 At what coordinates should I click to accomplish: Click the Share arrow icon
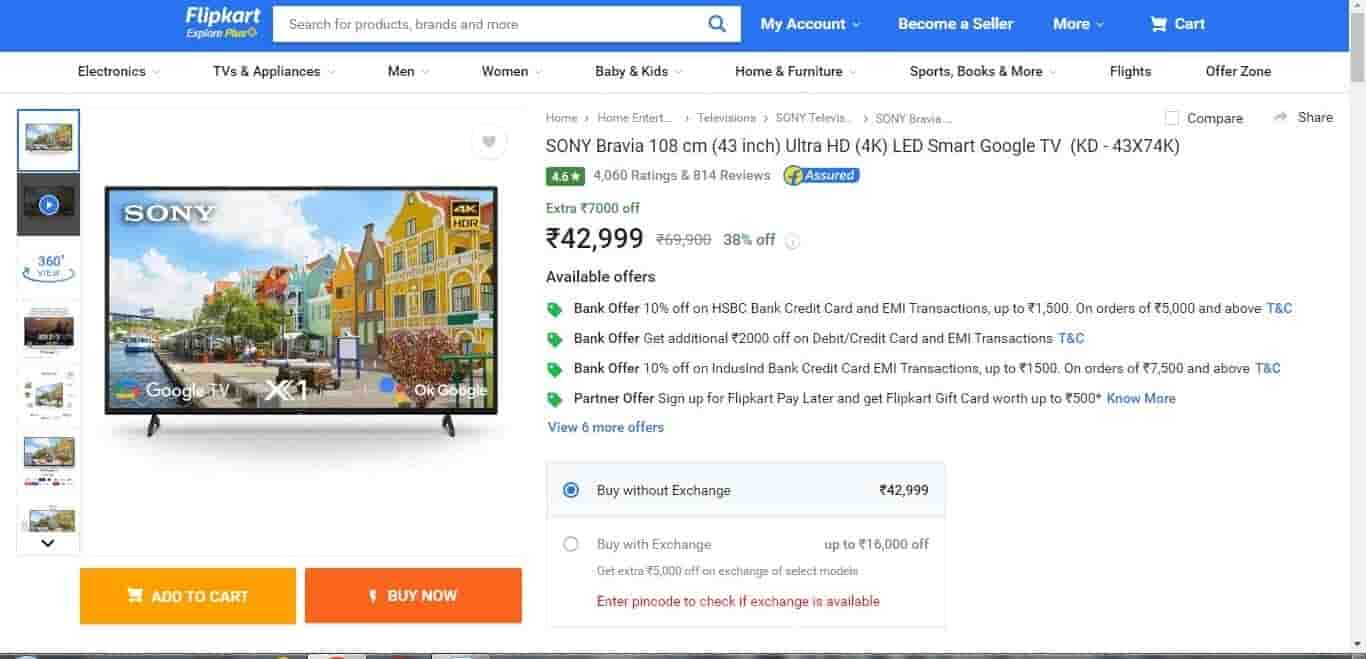(1280, 117)
